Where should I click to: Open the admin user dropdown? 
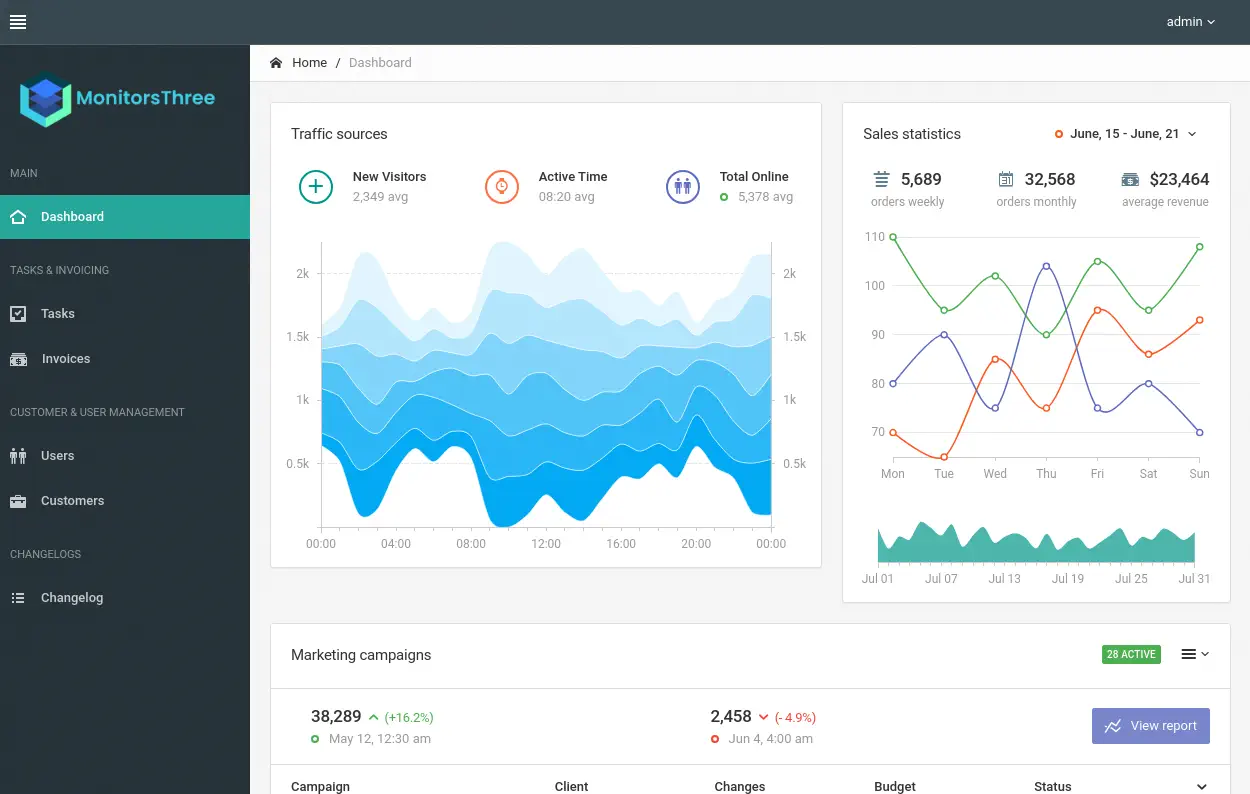pos(1190,22)
